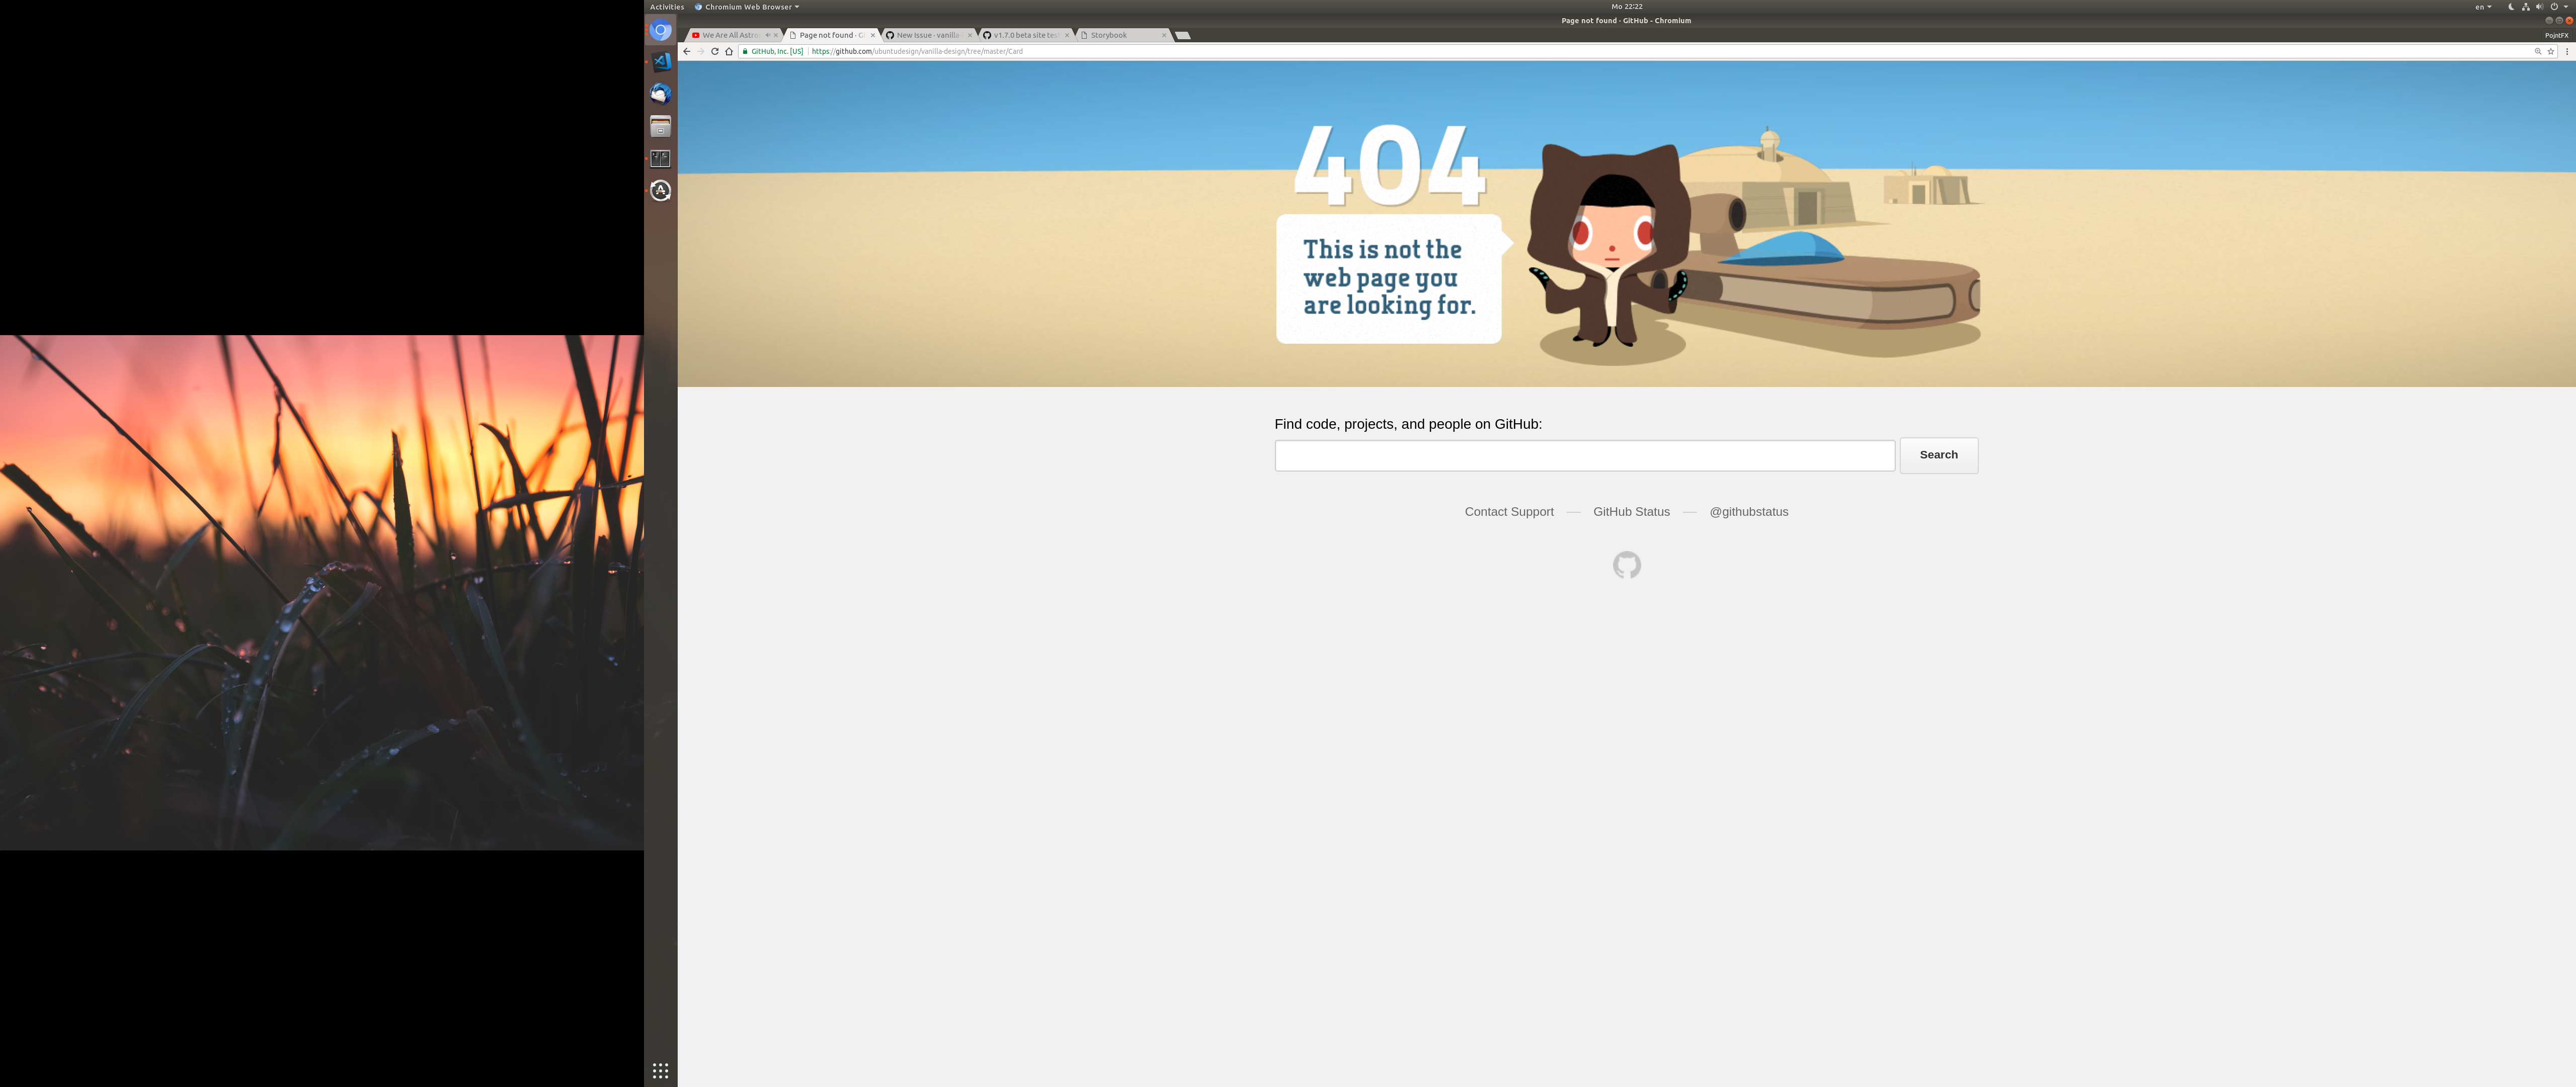Click the night light moon icon
Screen dimensions: 2576x1087
point(2511,7)
